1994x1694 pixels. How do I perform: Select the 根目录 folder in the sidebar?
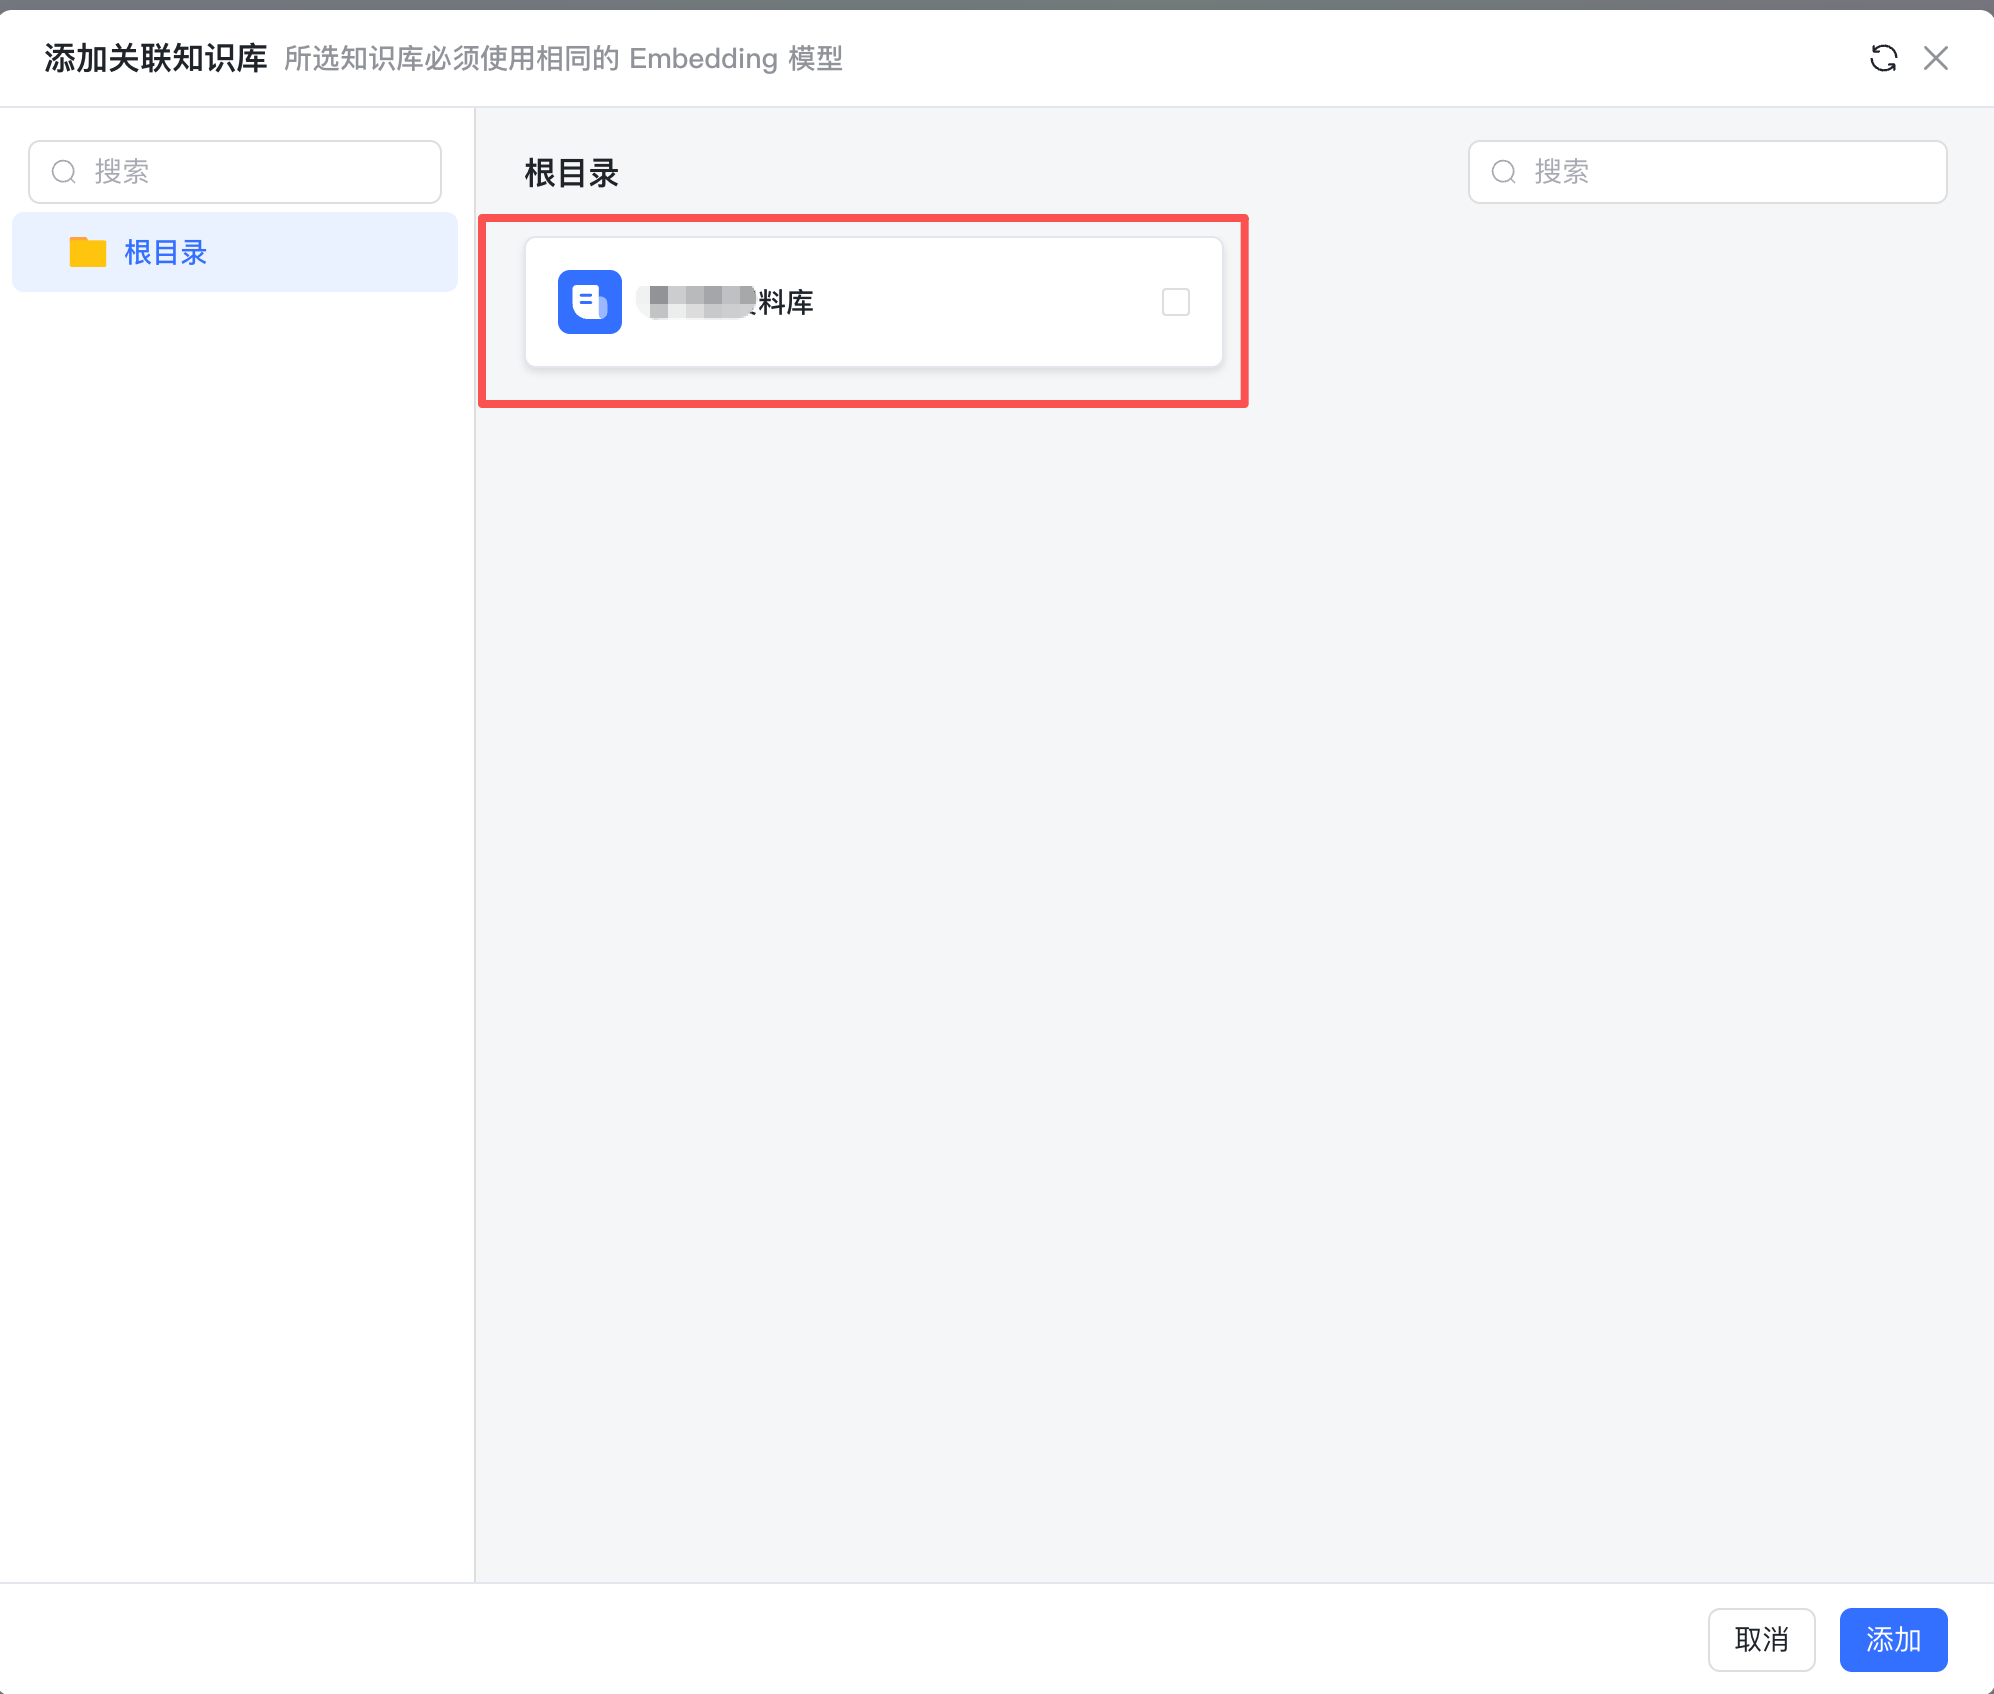coord(235,252)
